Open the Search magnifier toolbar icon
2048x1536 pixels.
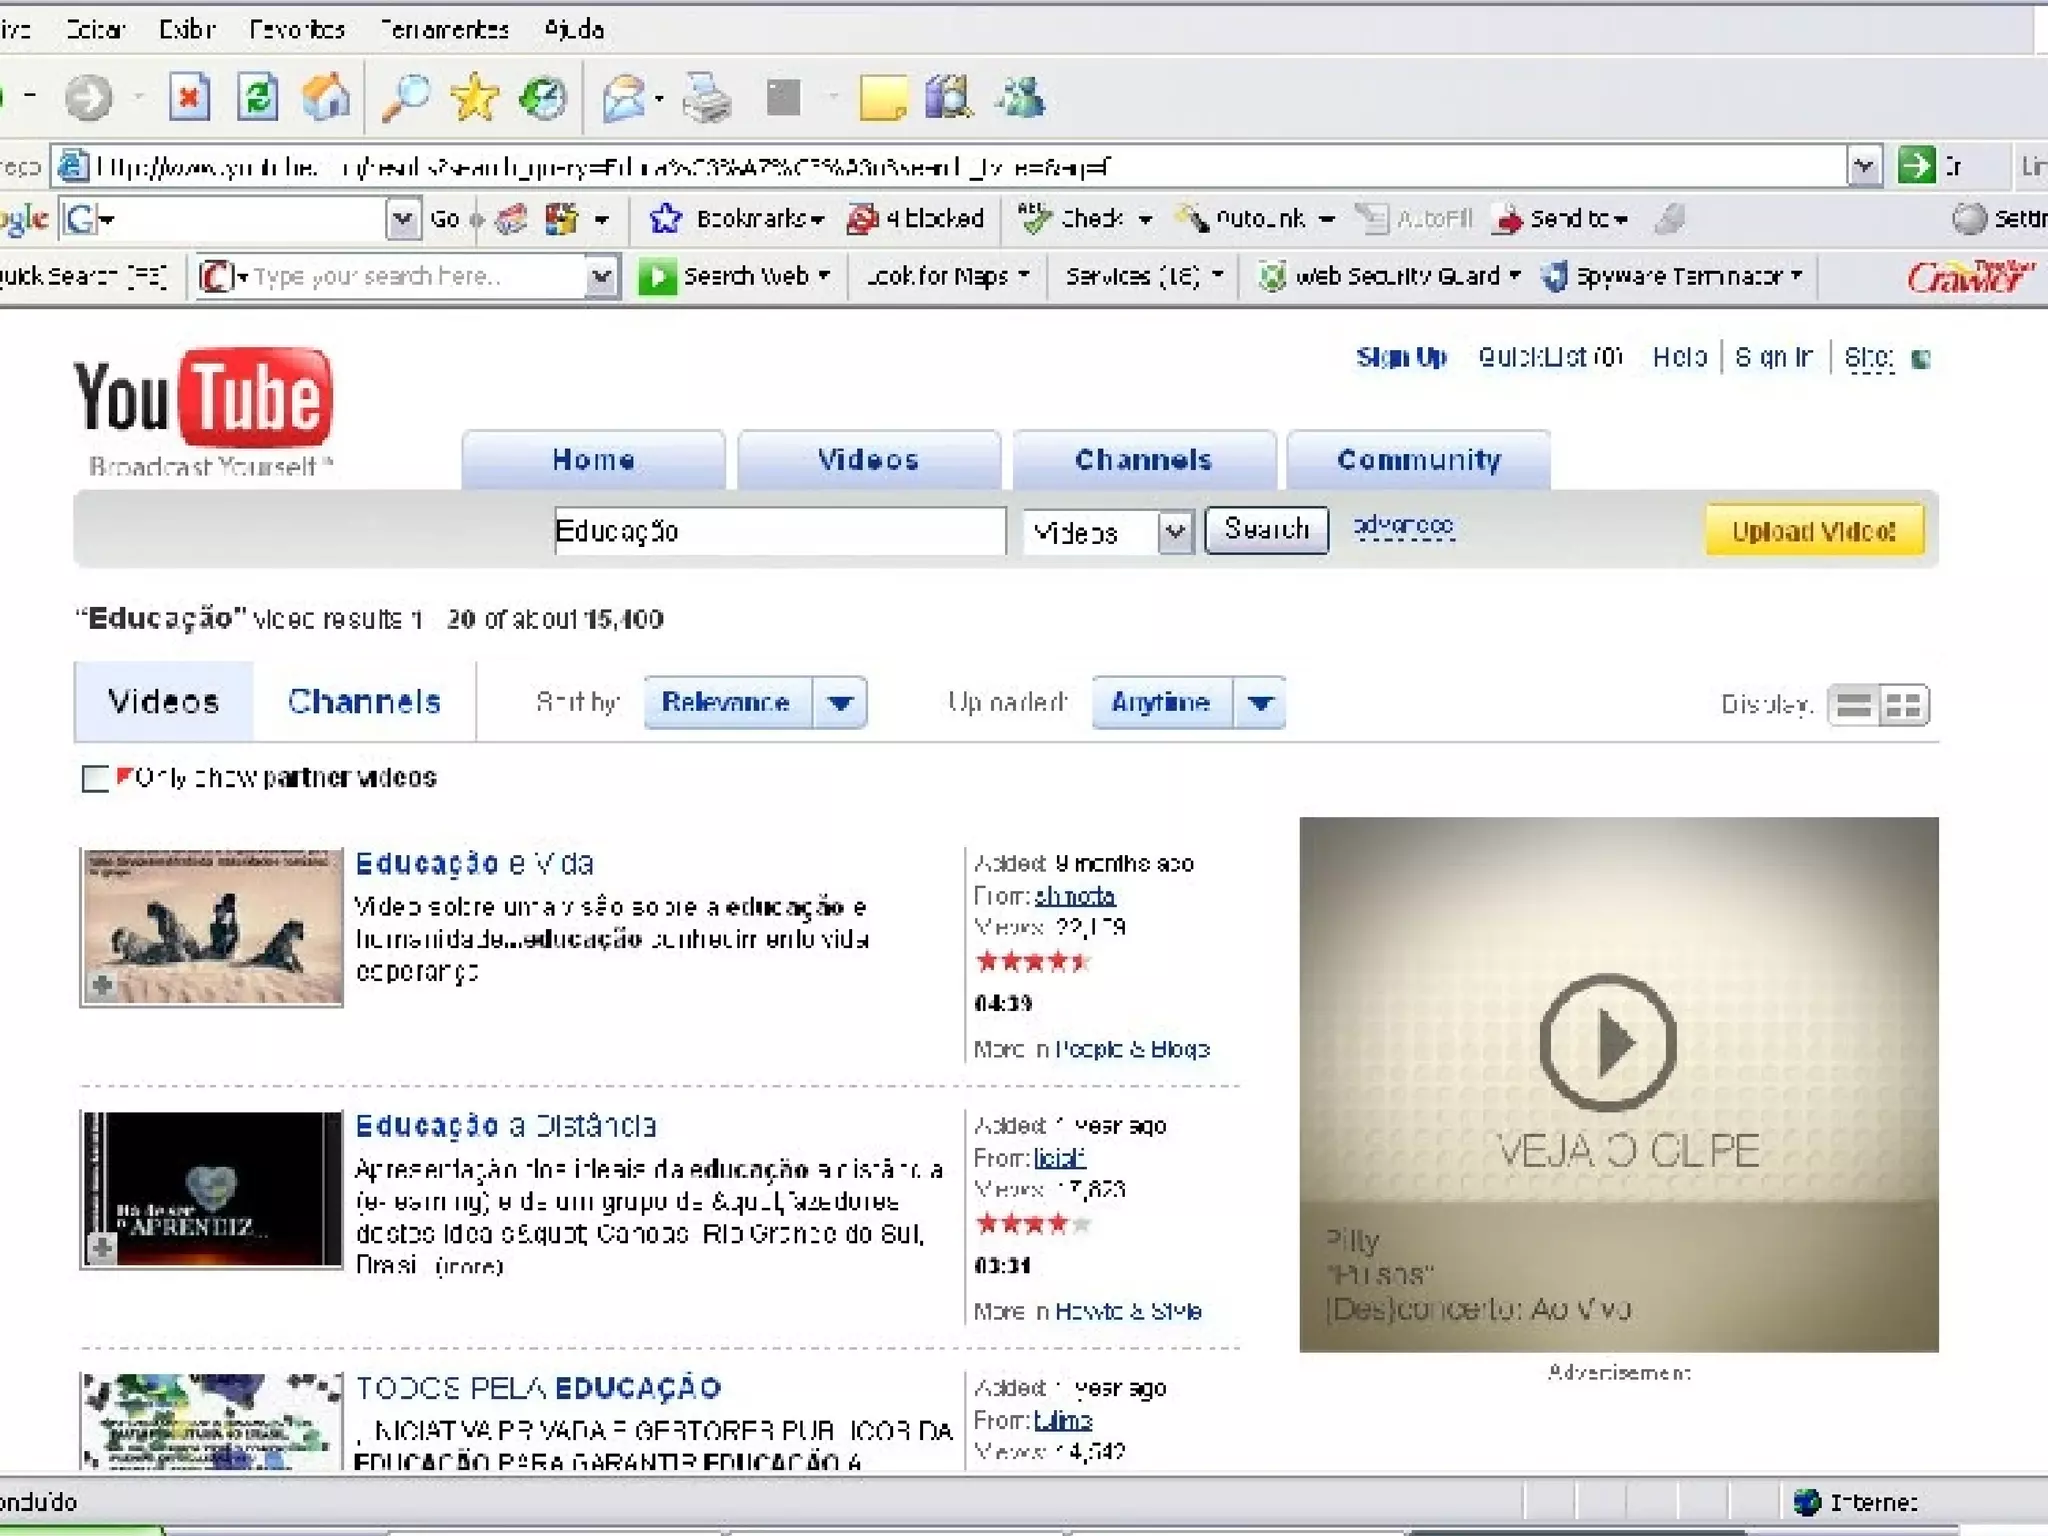click(x=406, y=98)
